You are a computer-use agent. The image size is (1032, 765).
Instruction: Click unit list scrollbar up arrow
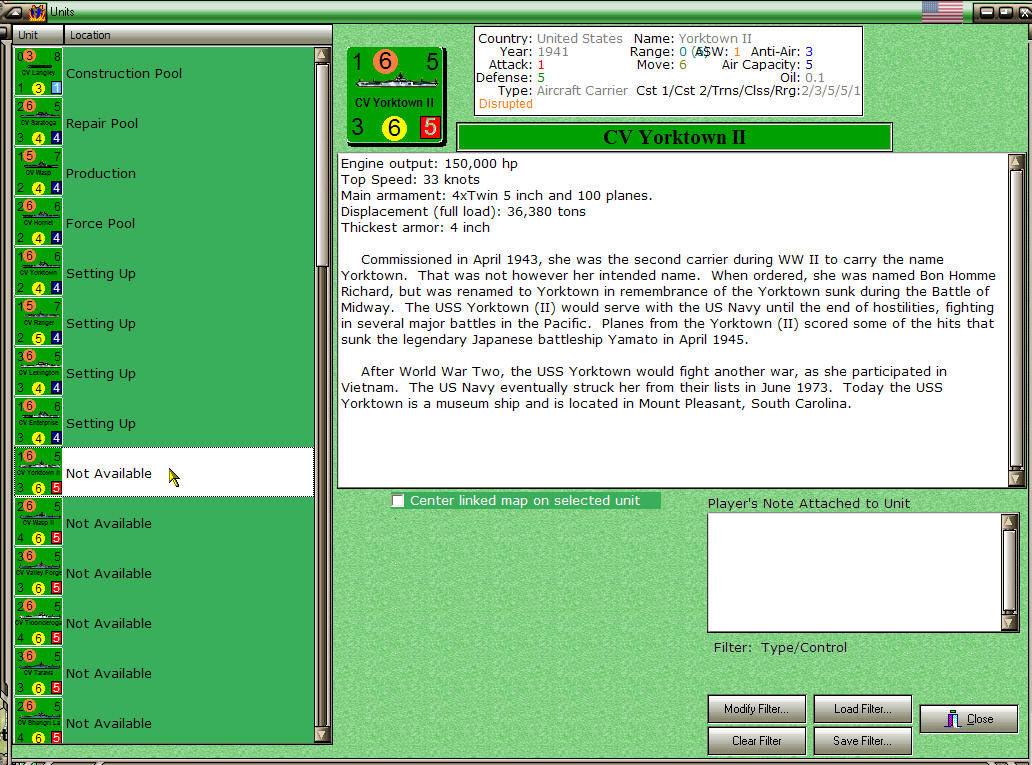coord(322,55)
